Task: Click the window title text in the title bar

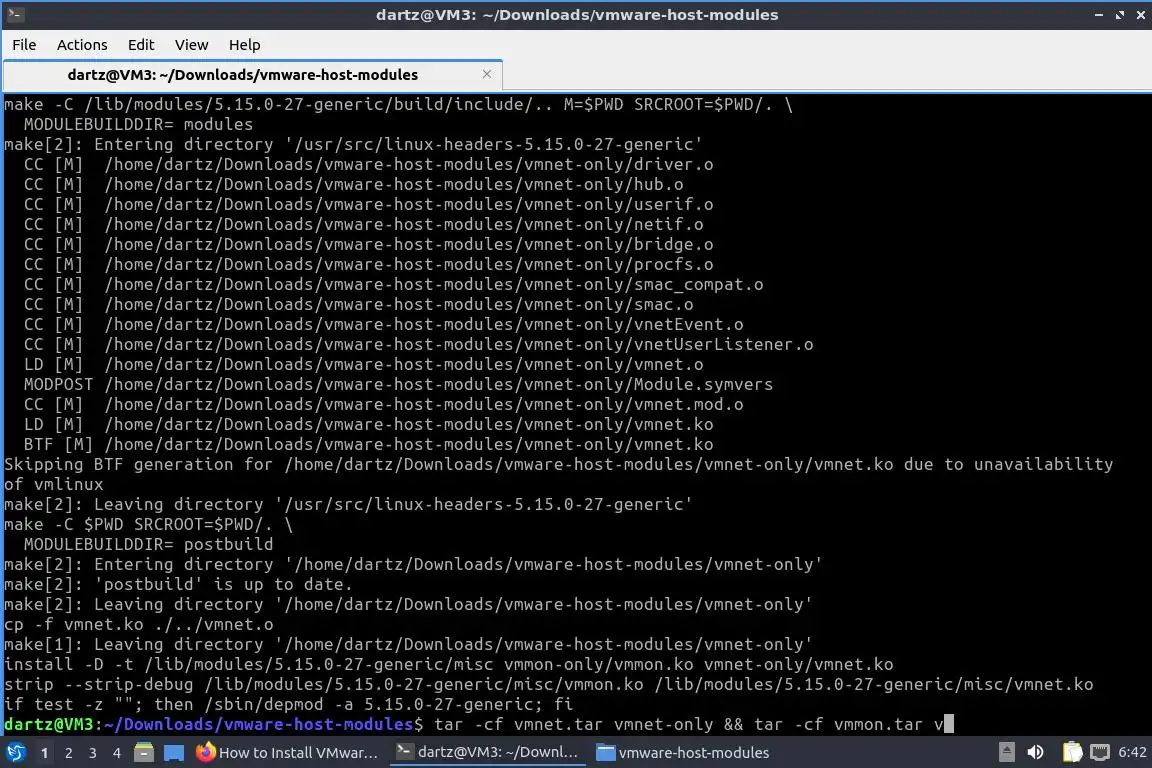Action: (x=577, y=15)
